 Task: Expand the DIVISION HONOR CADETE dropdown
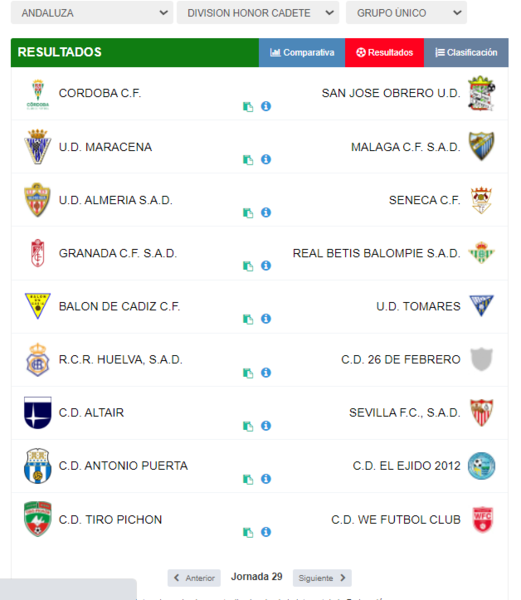258,13
